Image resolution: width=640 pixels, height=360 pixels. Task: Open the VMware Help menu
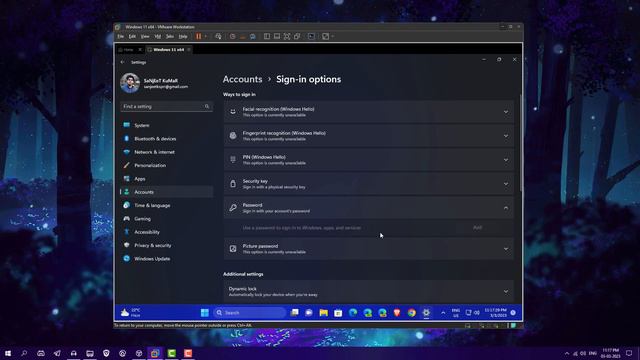point(183,36)
